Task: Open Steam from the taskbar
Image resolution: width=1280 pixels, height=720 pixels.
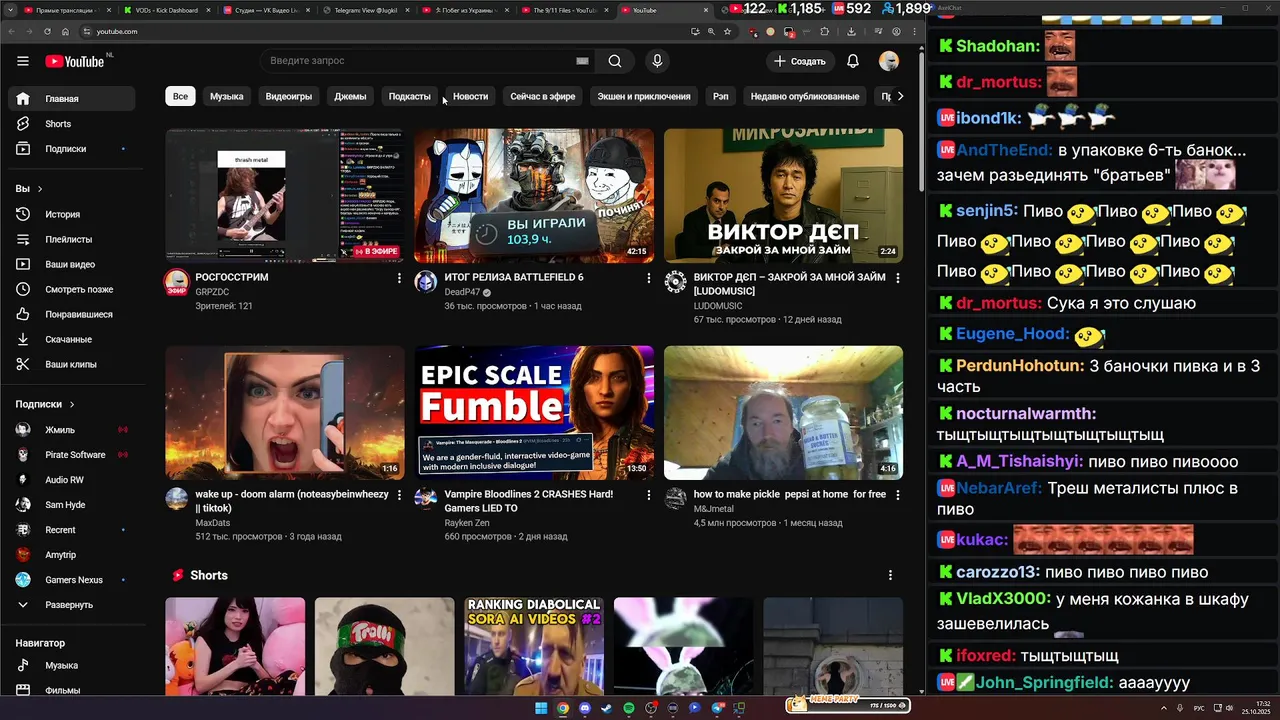Action: point(607,708)
